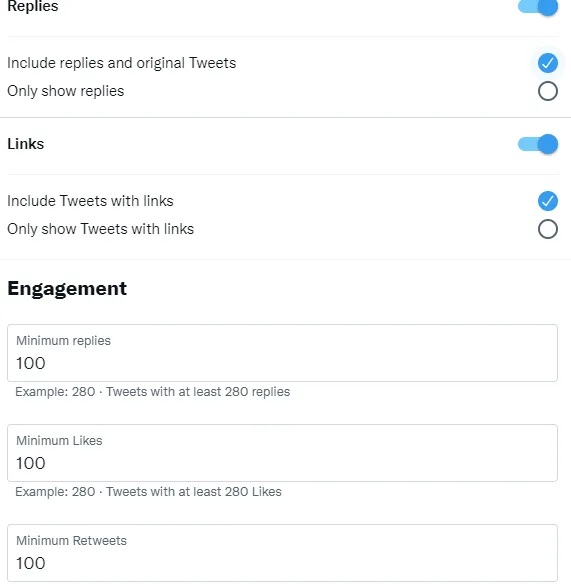Click the 'Include replies and original Tweets' label

tap(121, 63)
